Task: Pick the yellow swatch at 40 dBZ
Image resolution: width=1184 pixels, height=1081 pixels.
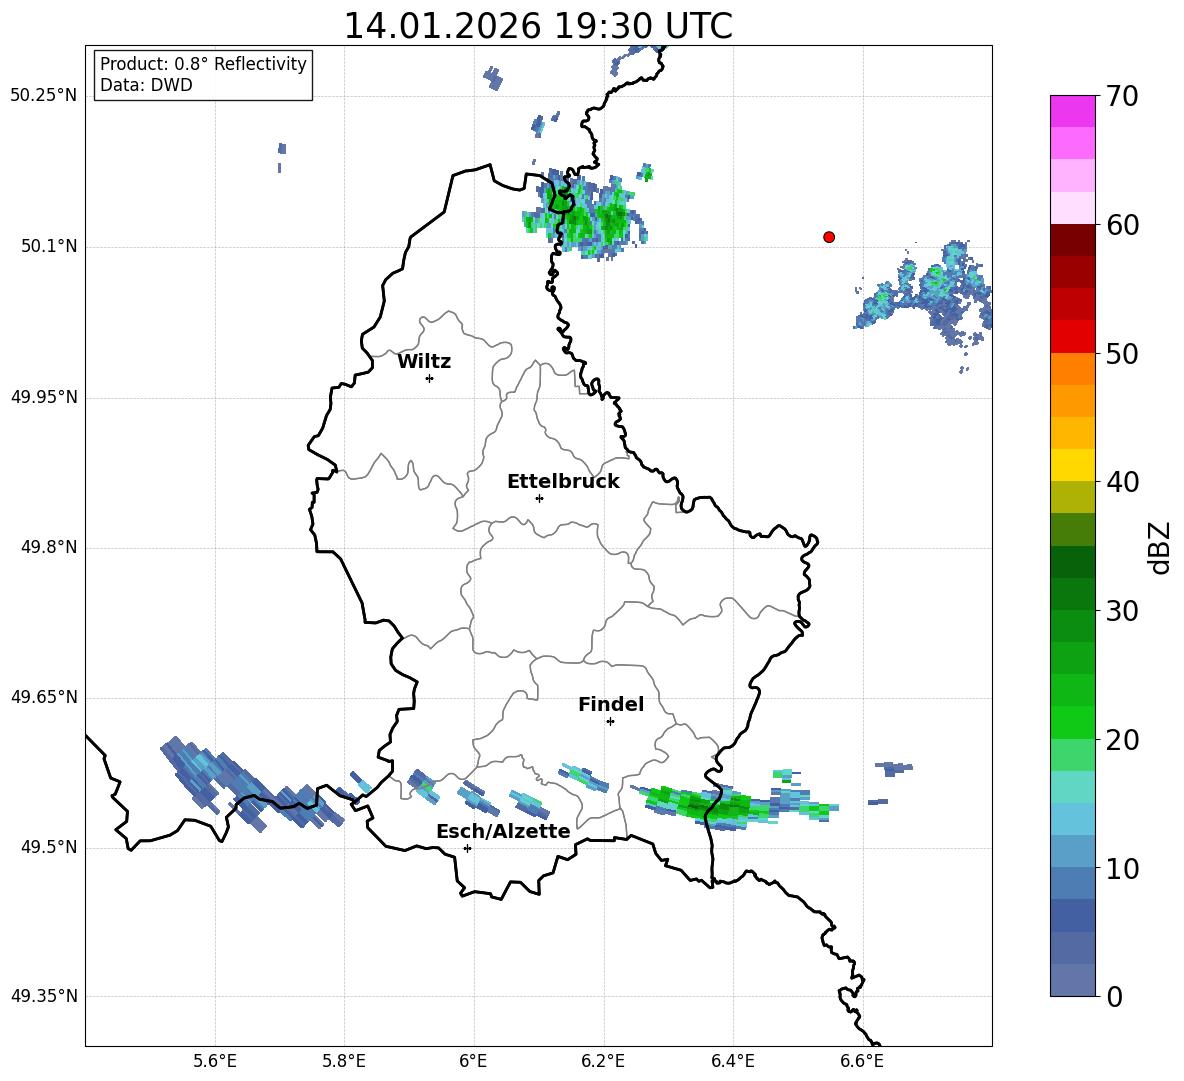Action: [x=1073, y=465]
